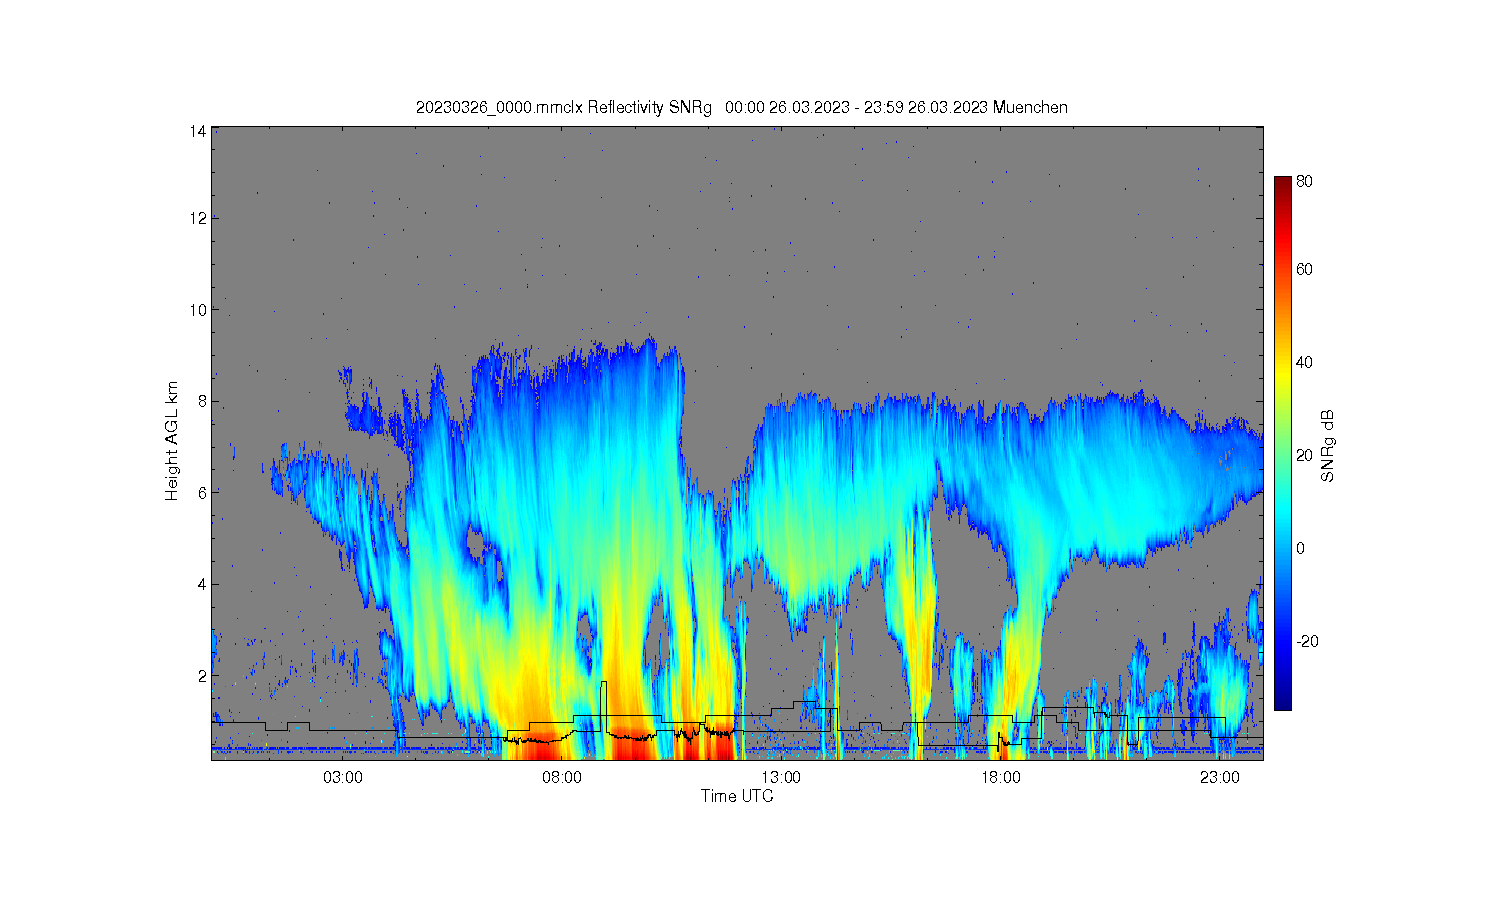This screenshot has width=1500, height=900.
Task: Click the 8 km height tick label
Action: click(202, 401)
